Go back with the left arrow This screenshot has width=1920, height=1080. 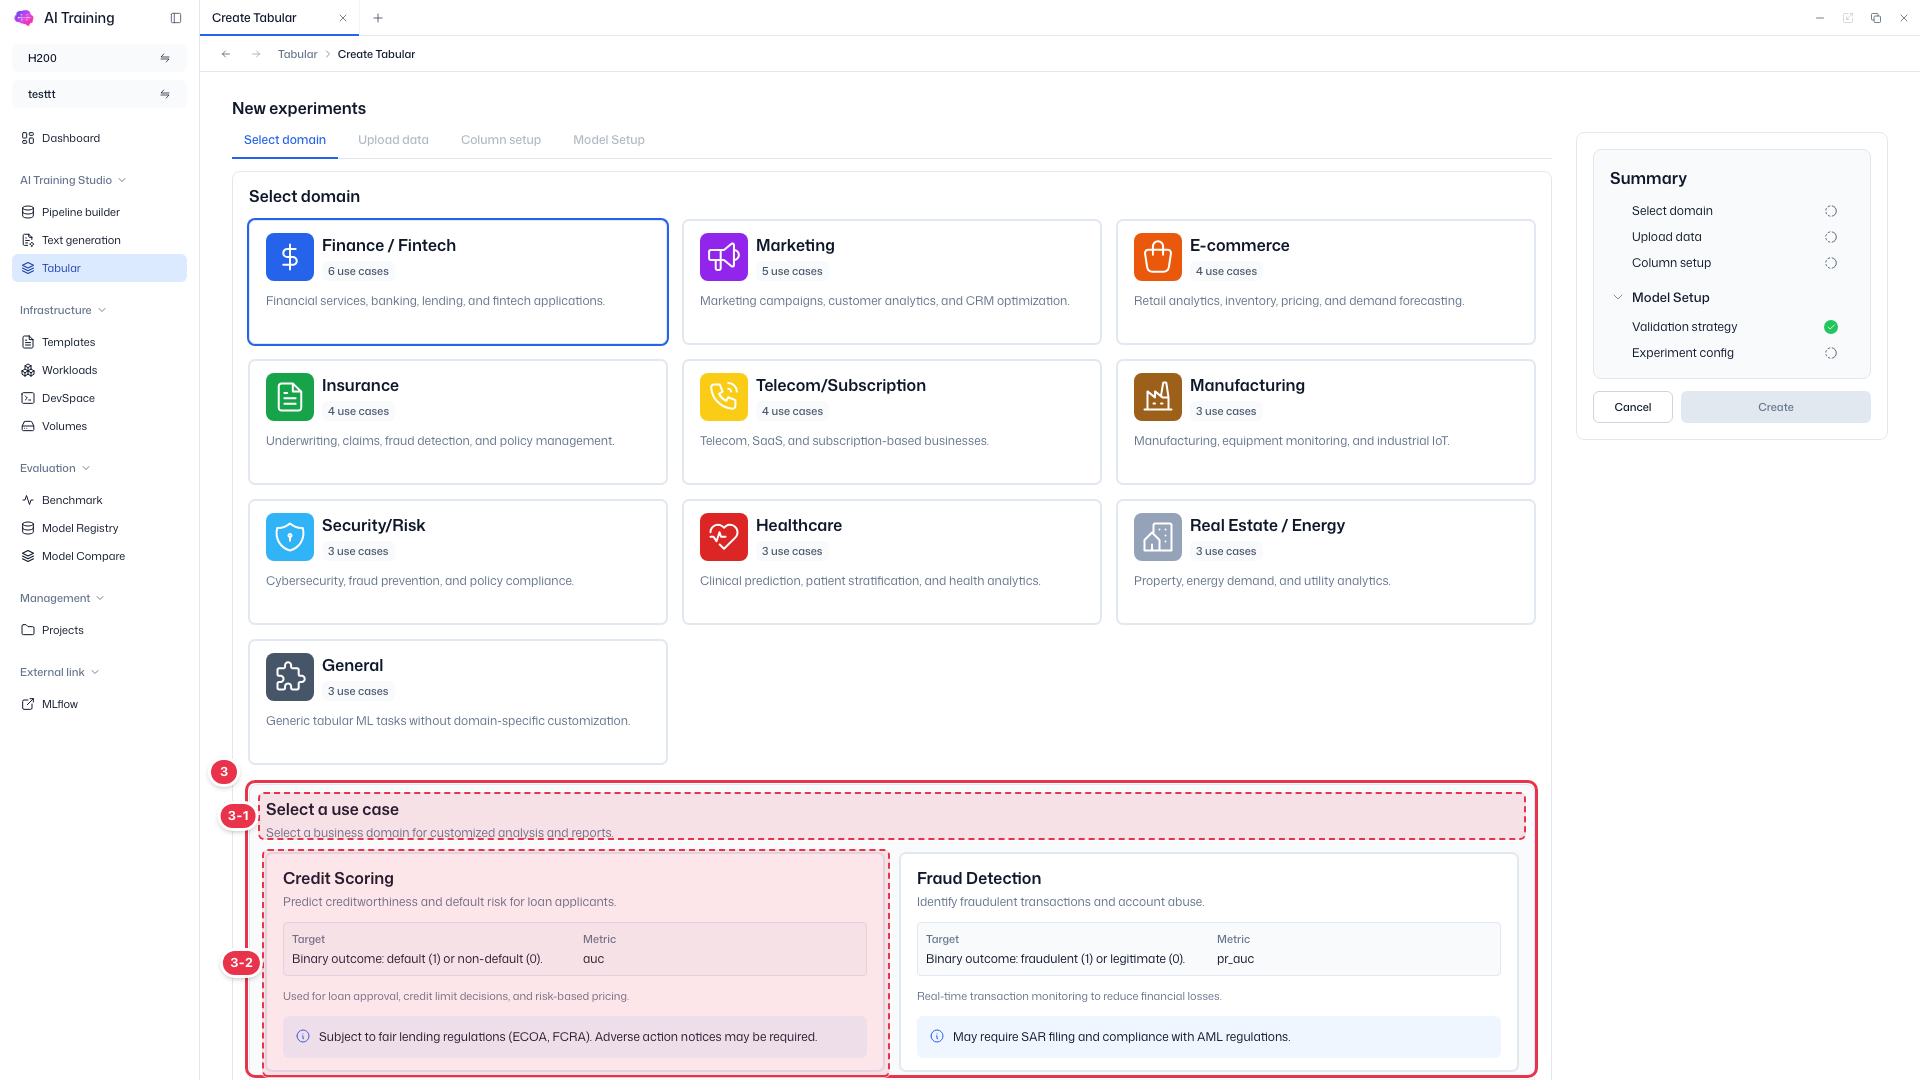click(x=226, y=54)
